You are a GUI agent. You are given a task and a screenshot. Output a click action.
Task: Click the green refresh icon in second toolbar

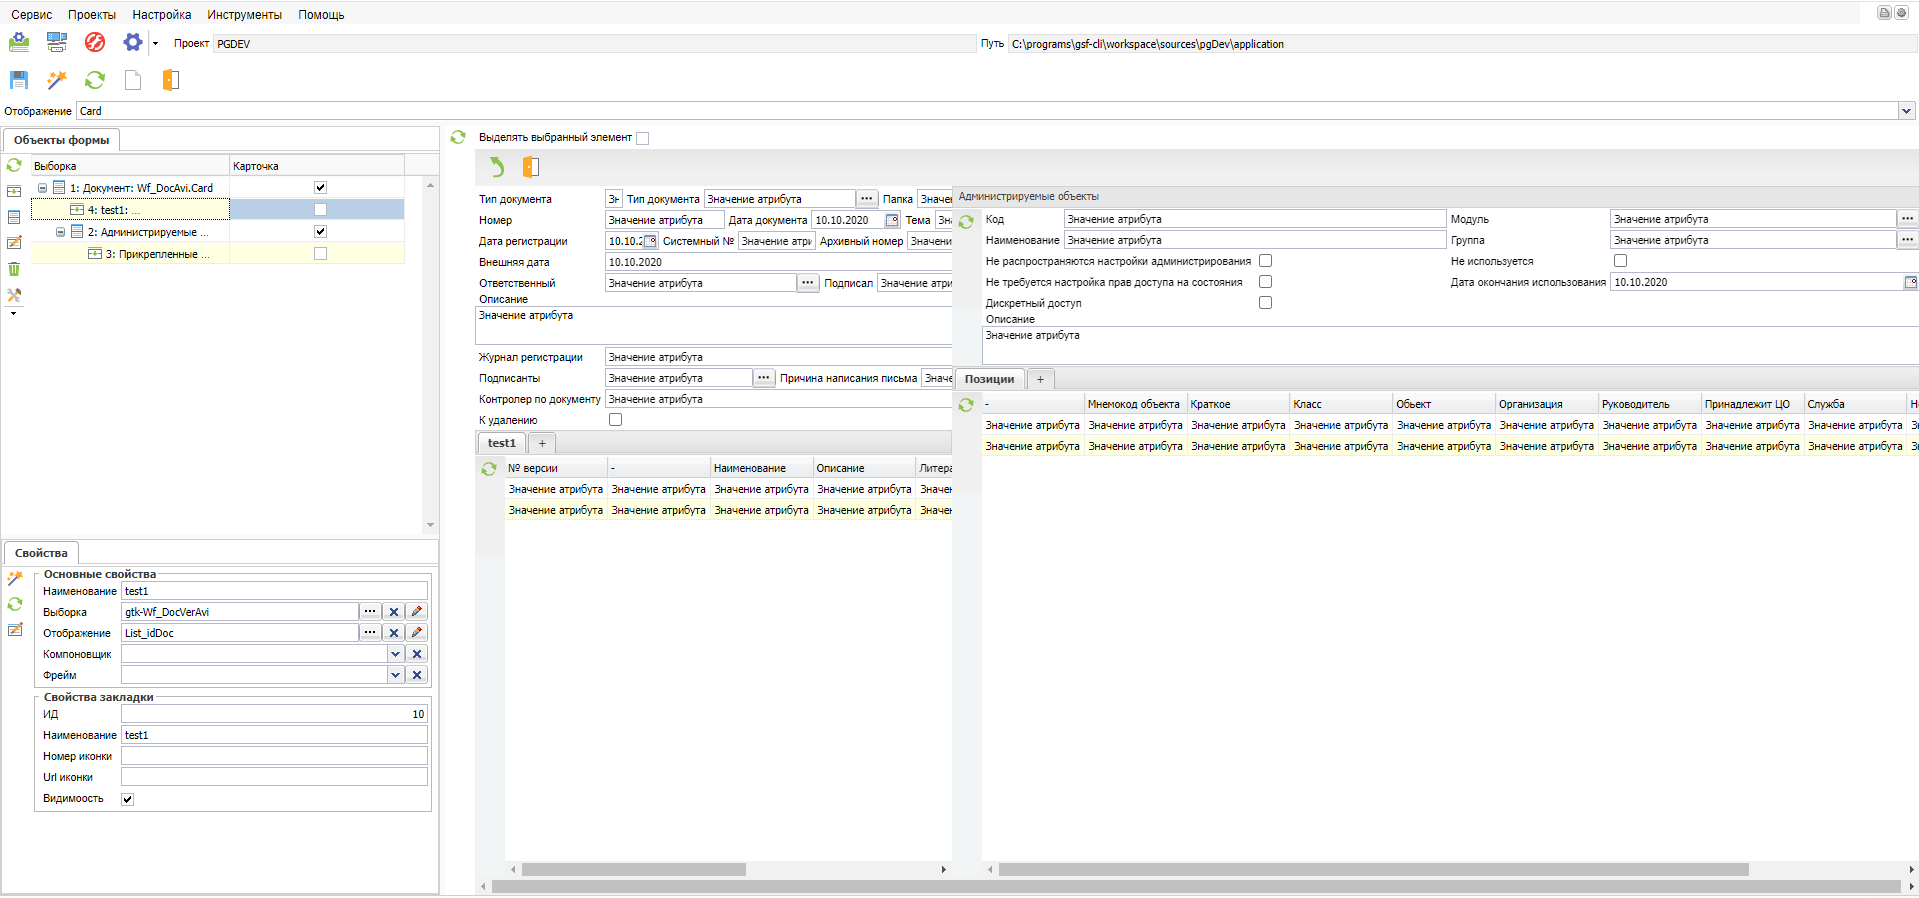(95, 80)
